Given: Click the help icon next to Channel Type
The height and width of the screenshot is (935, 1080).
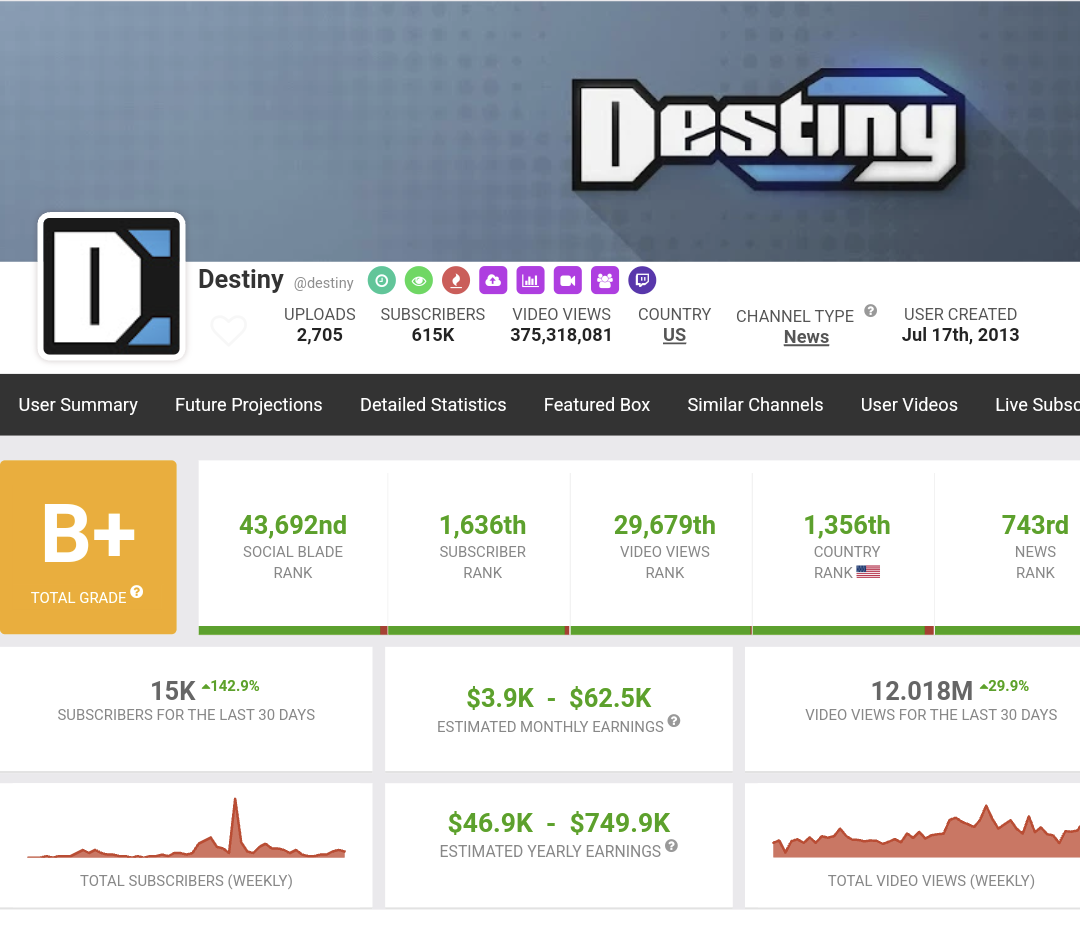Looking at the screenshot, I should (871, 311).
